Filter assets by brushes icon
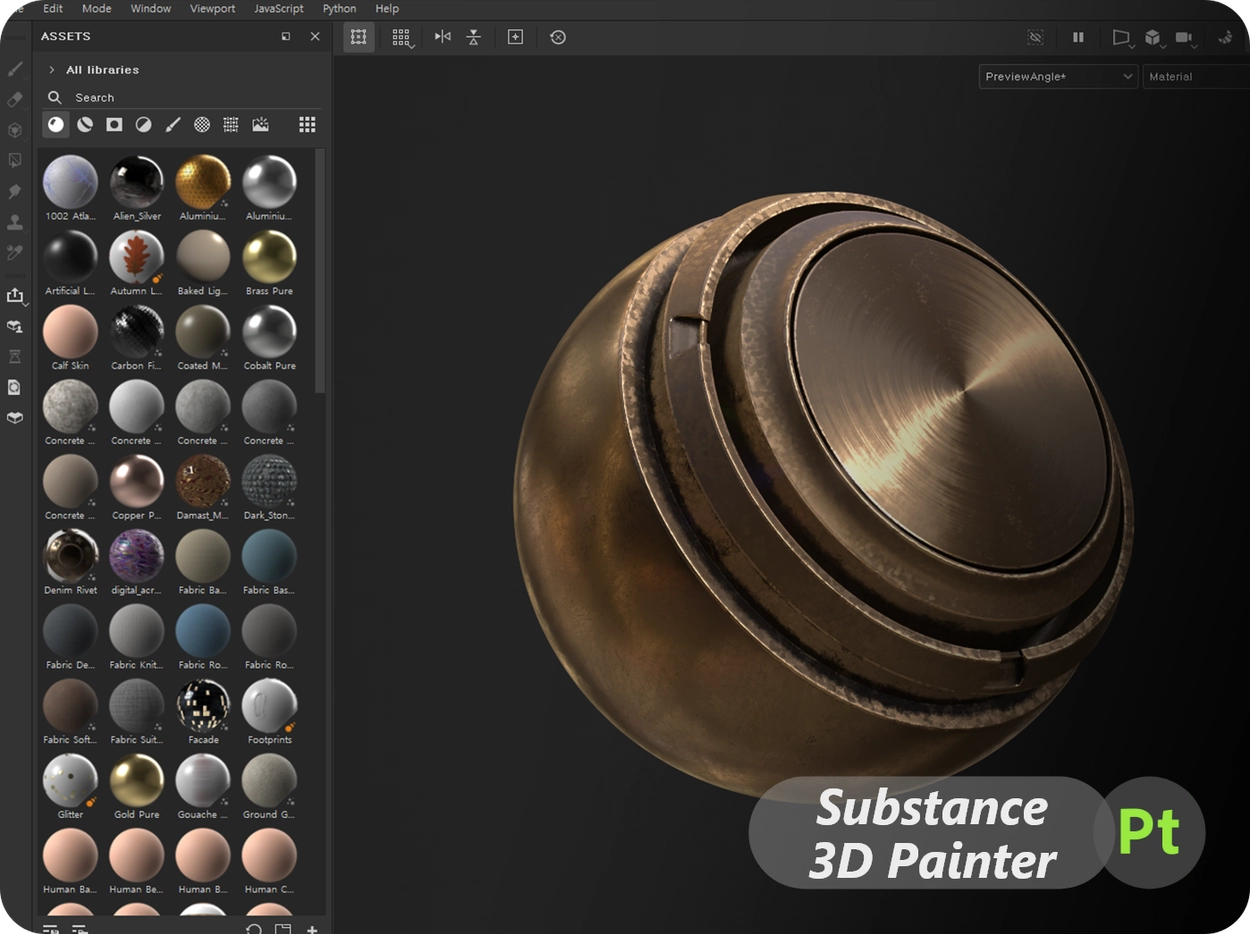Viewport: 1250px width, 934px height. click(173, 125)
